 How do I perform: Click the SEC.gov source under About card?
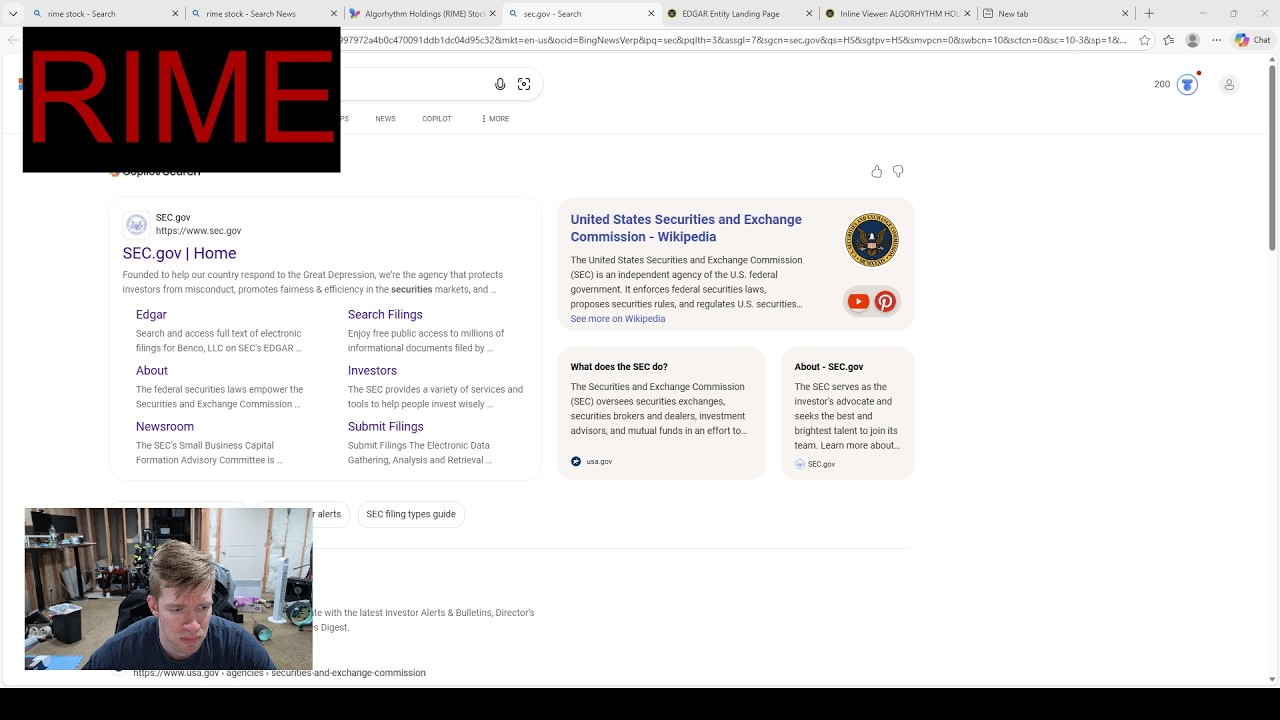point(815,464)
